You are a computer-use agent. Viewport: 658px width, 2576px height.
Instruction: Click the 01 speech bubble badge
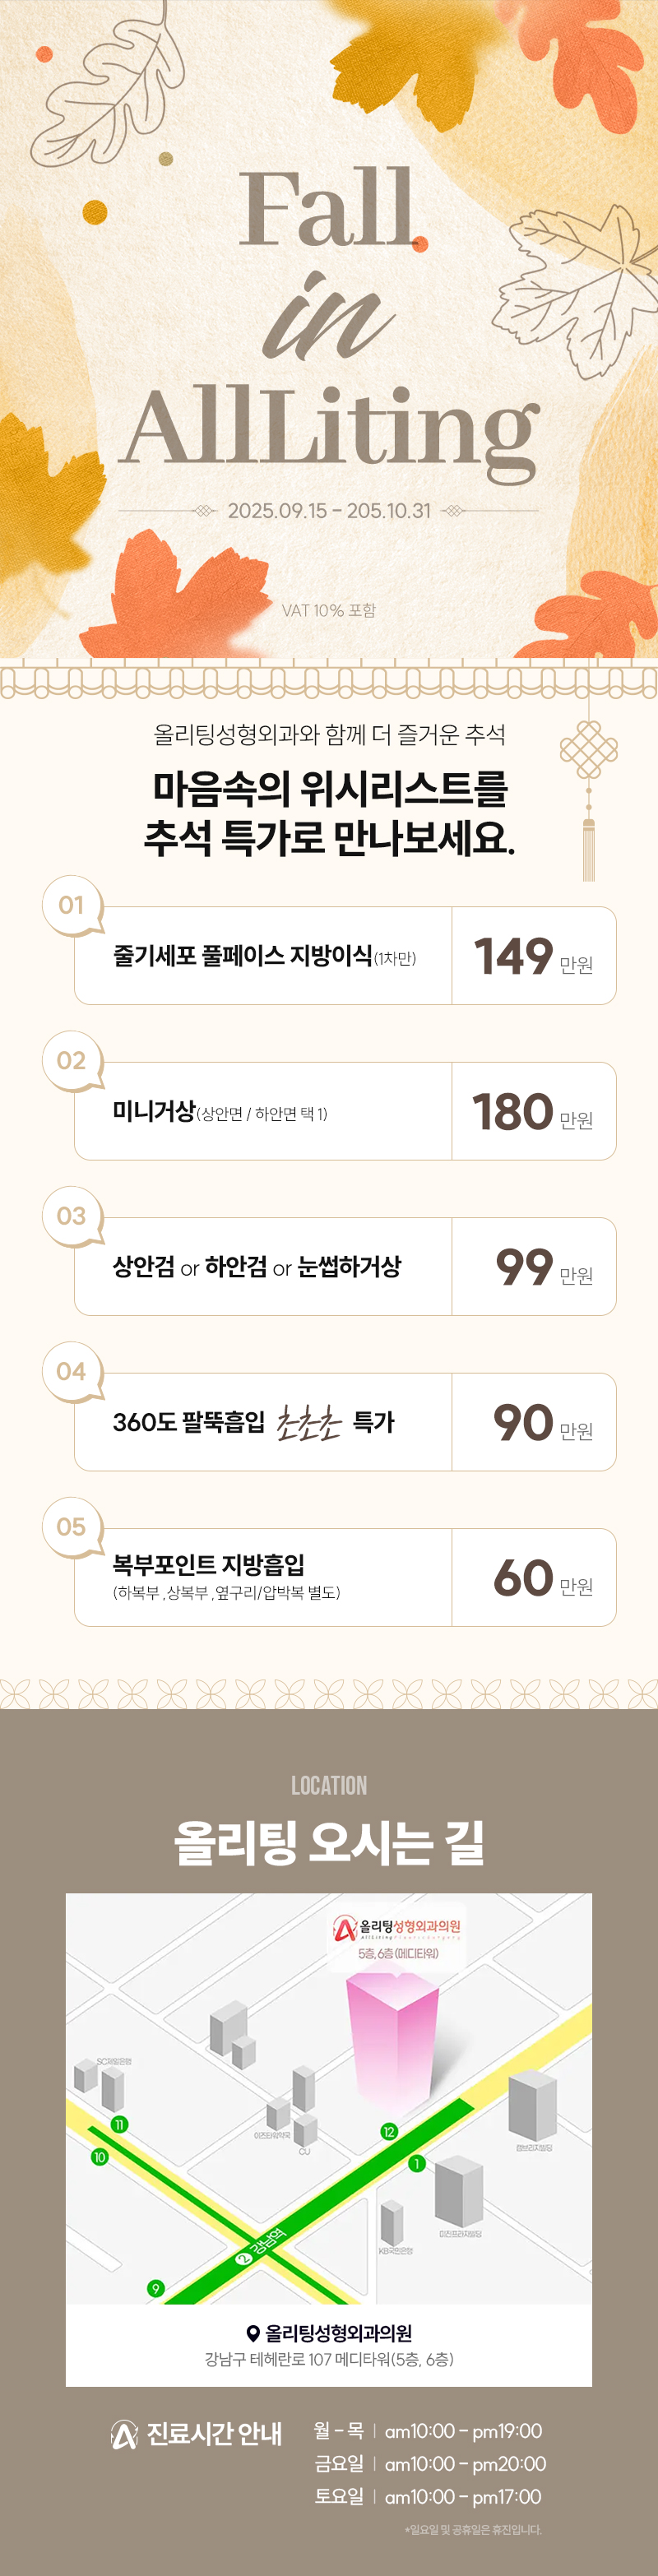(x=72, y=905)
